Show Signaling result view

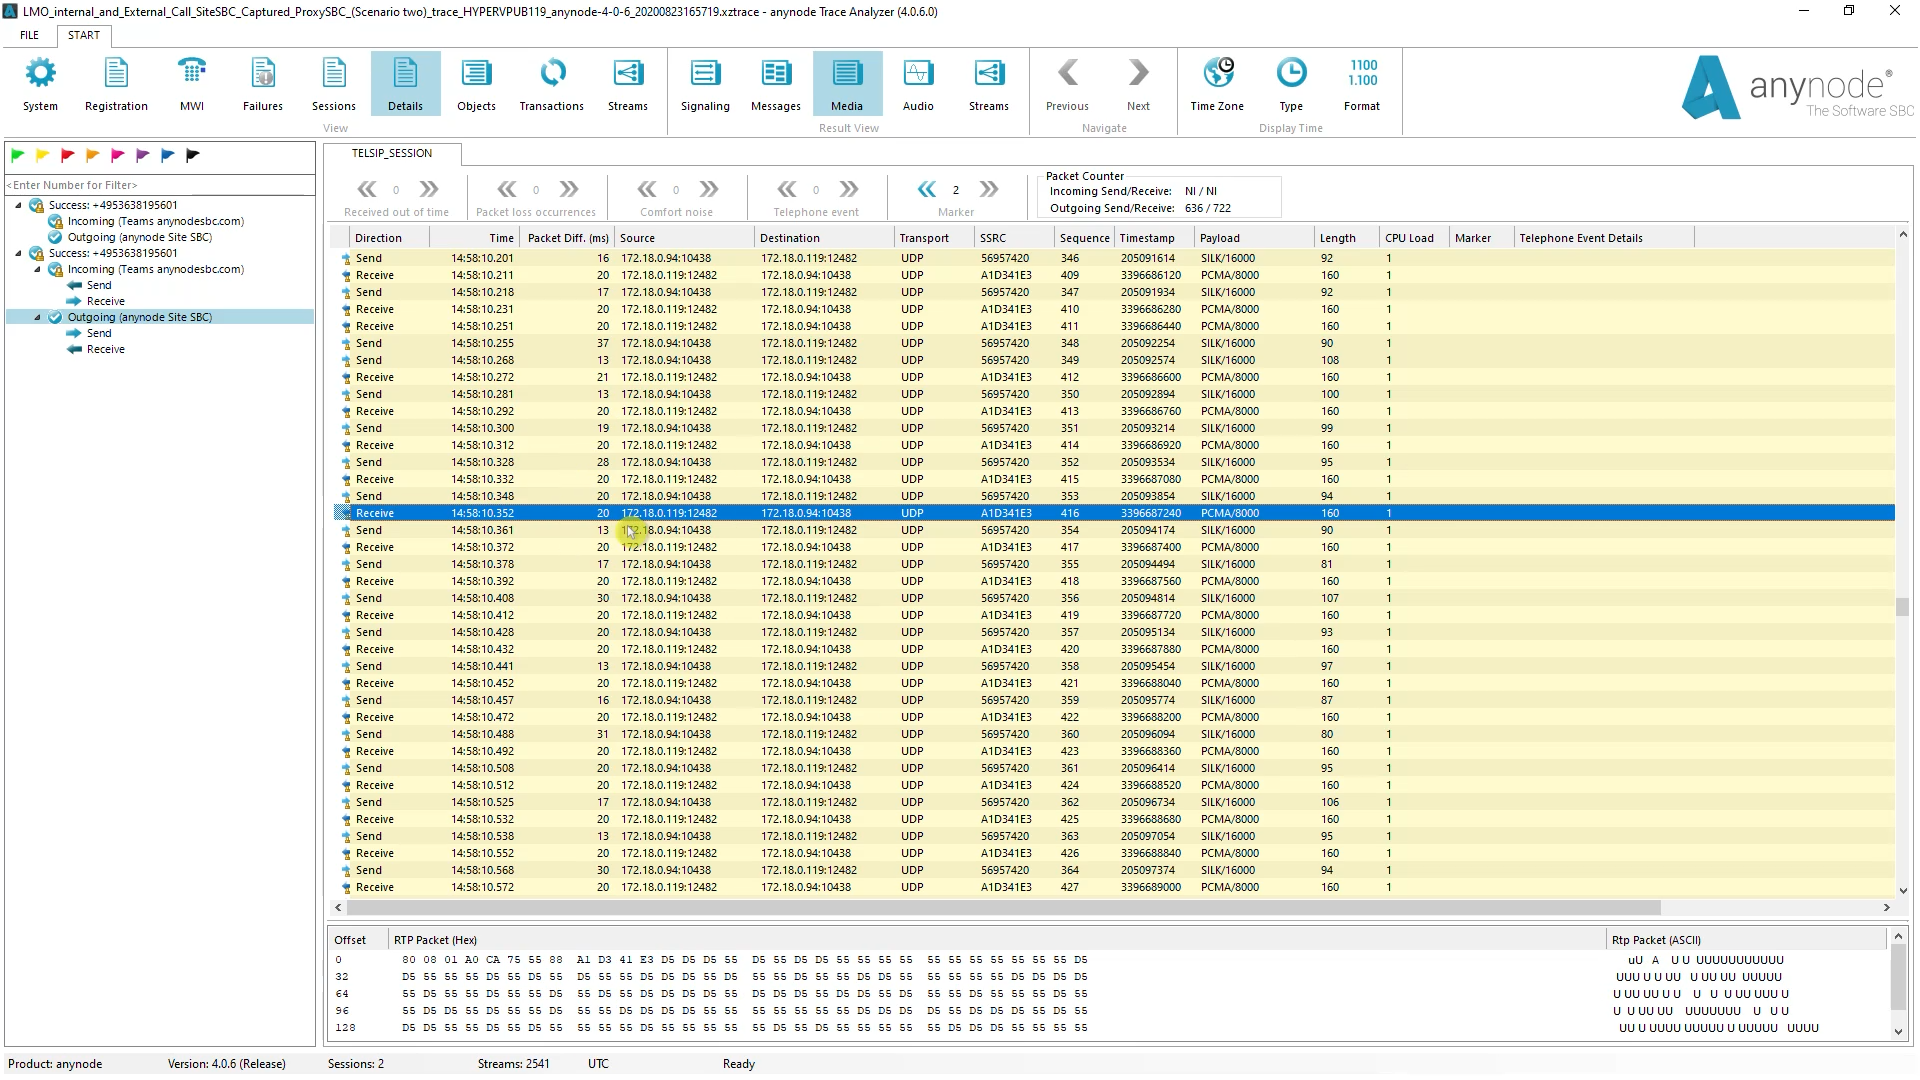pos(705,84)
